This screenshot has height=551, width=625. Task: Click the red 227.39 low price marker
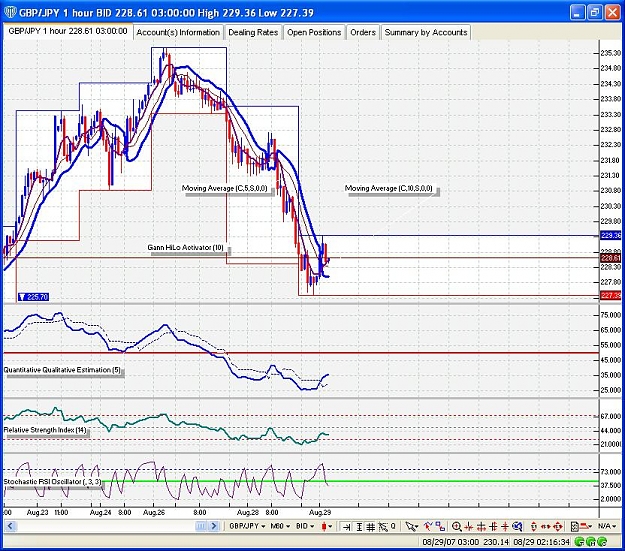(610, 295)
